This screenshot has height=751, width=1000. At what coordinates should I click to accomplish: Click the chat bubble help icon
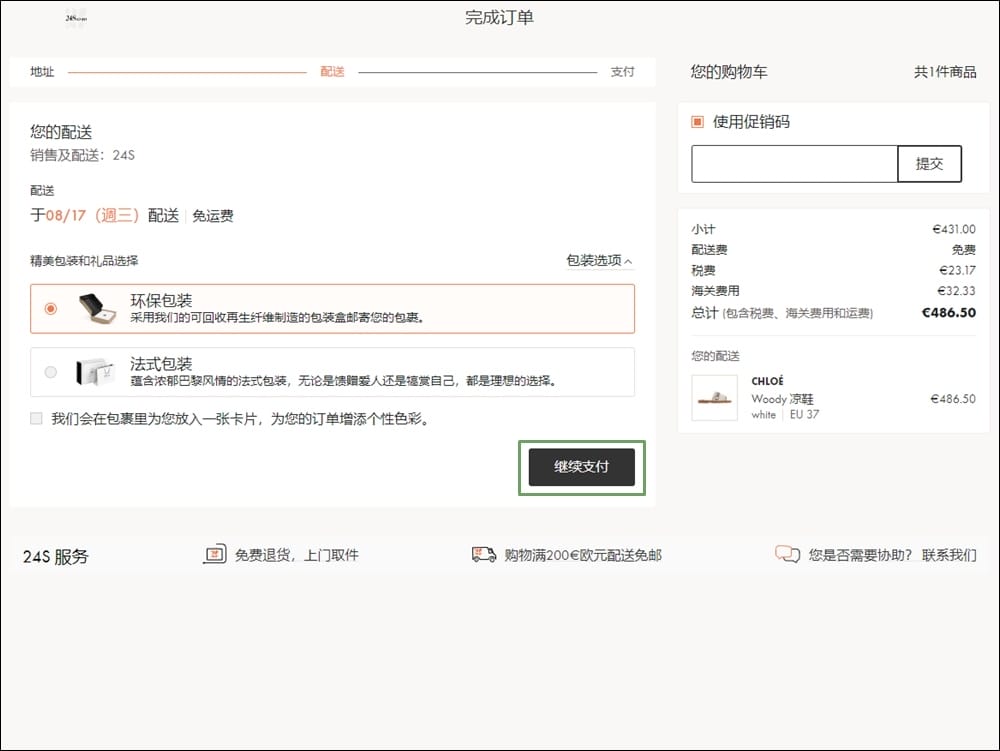coord(787,554)
